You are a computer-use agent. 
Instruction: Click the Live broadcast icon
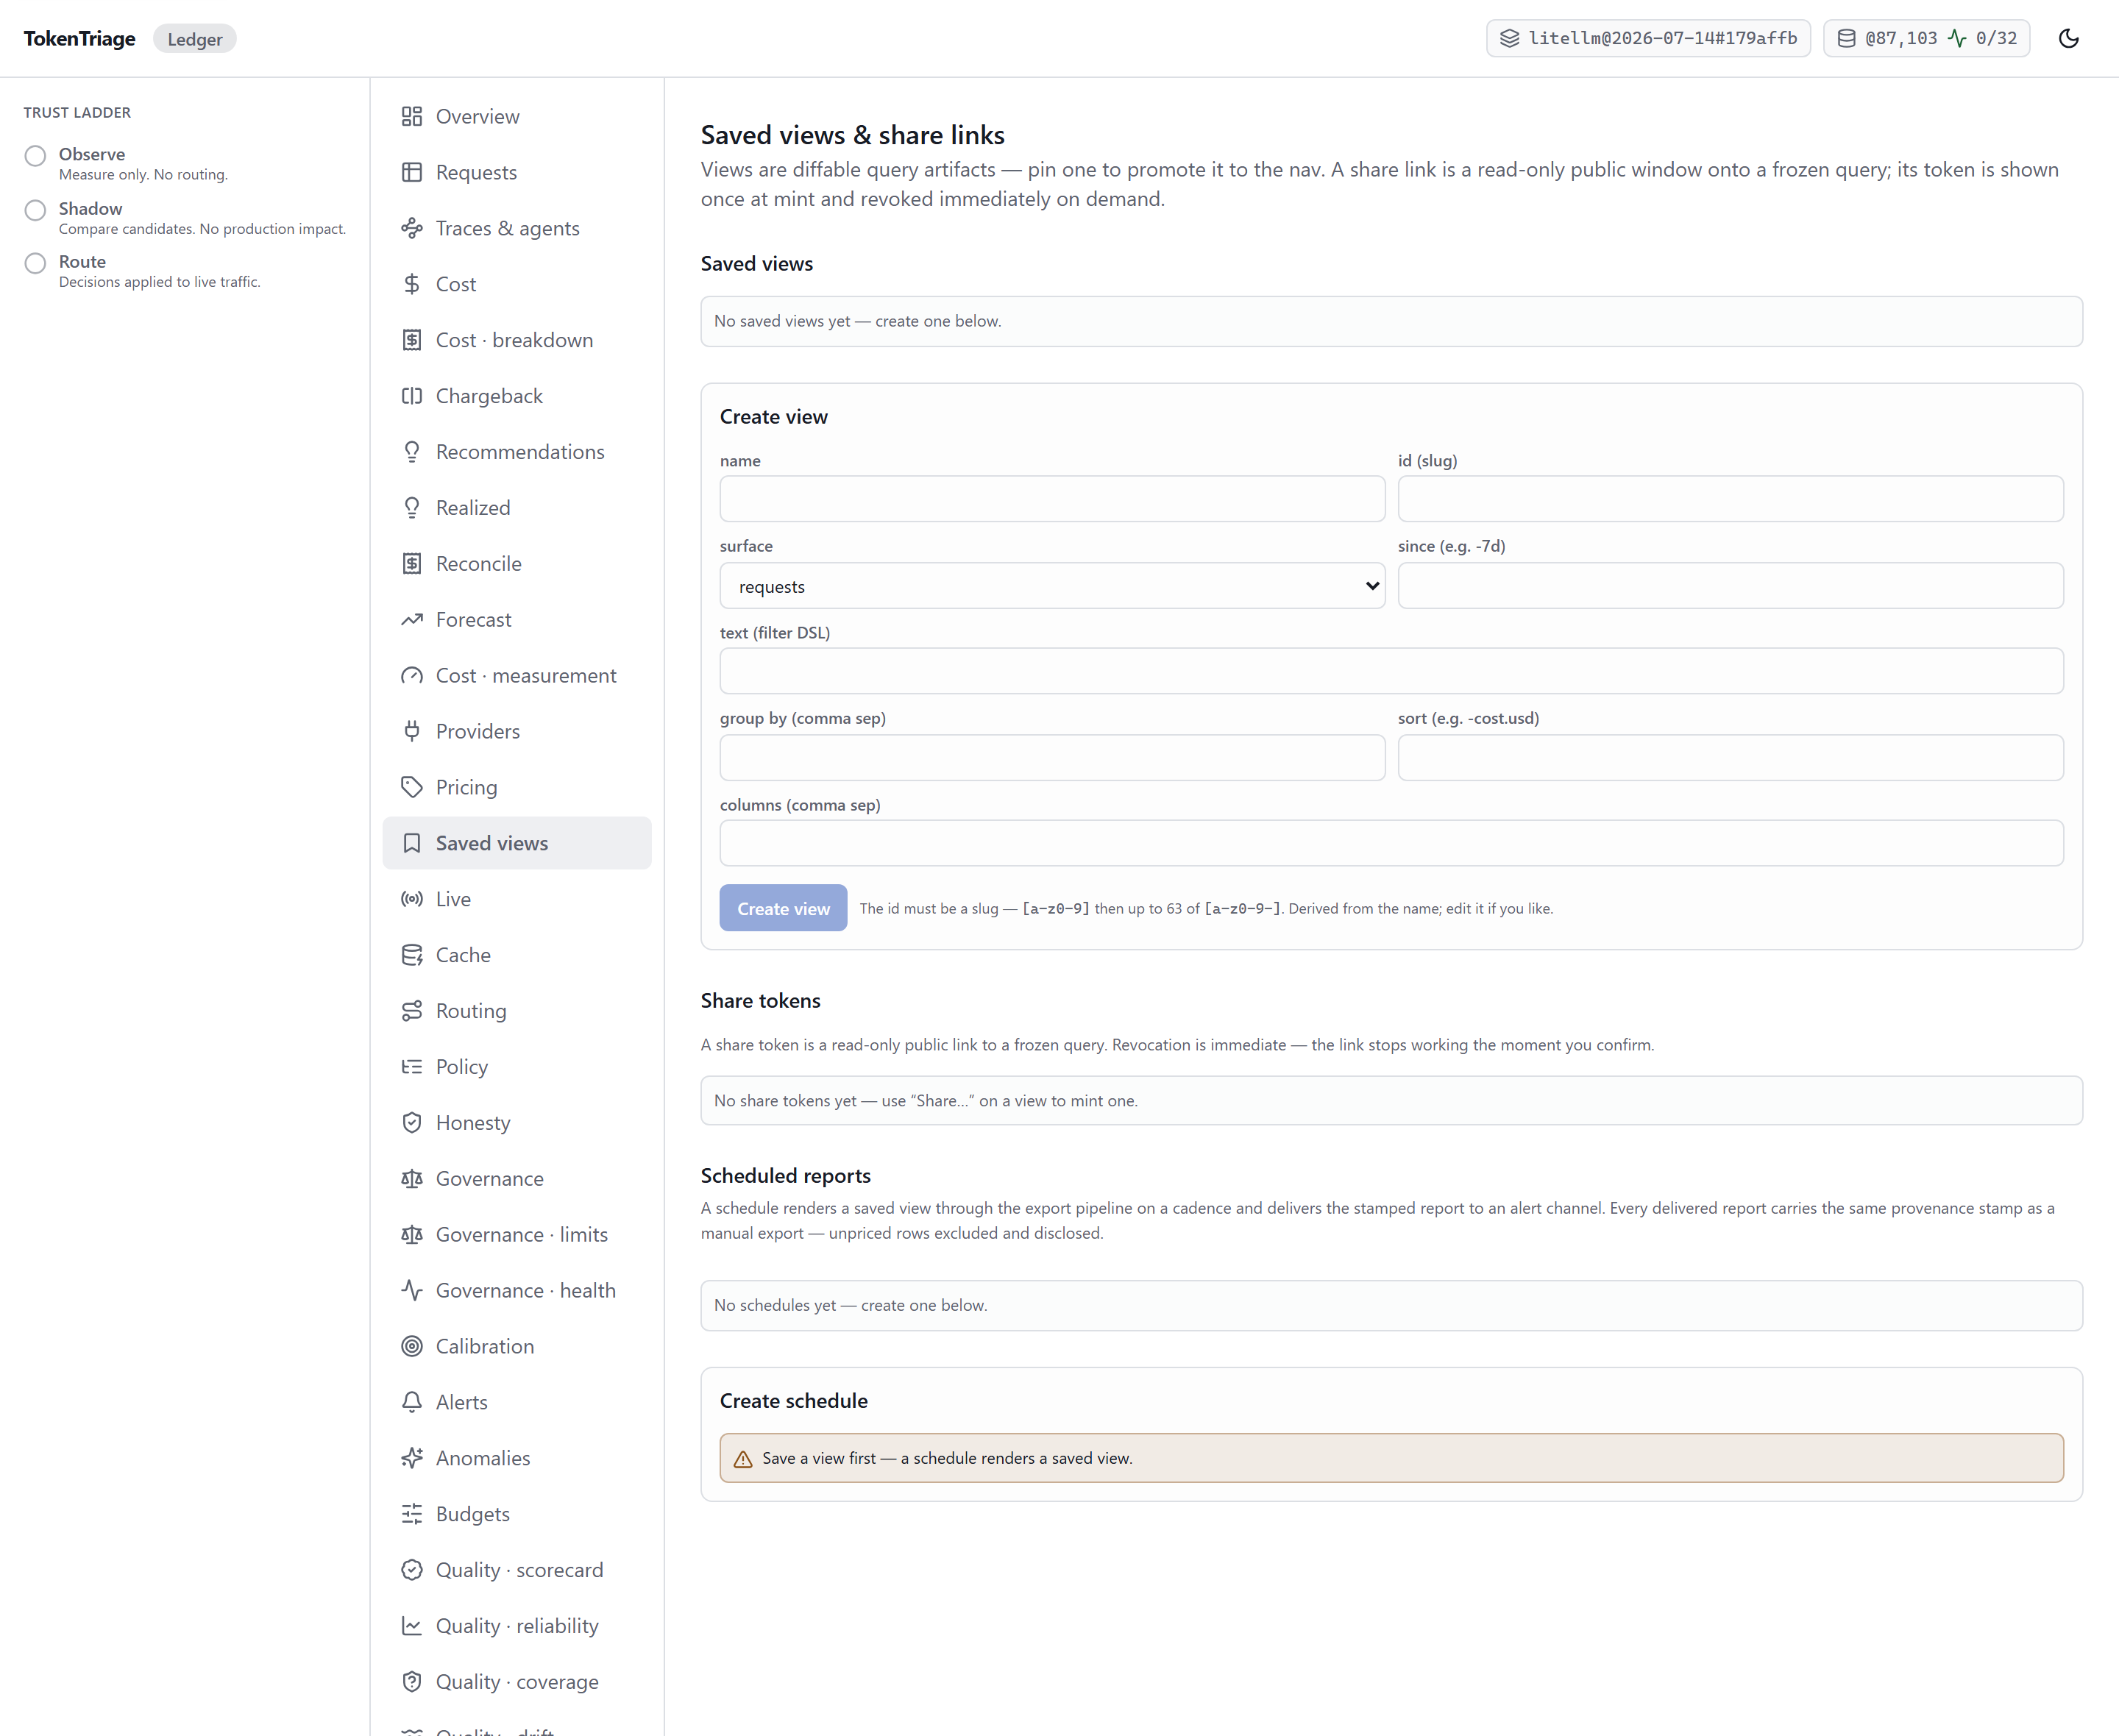(412, 899)
